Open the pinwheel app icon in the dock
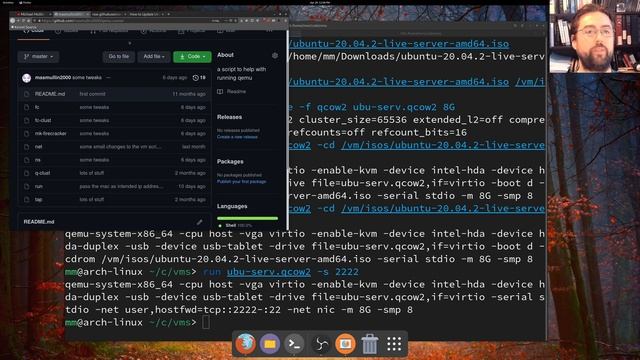This screenshot has width=640, height=360. tap(320, 344)
